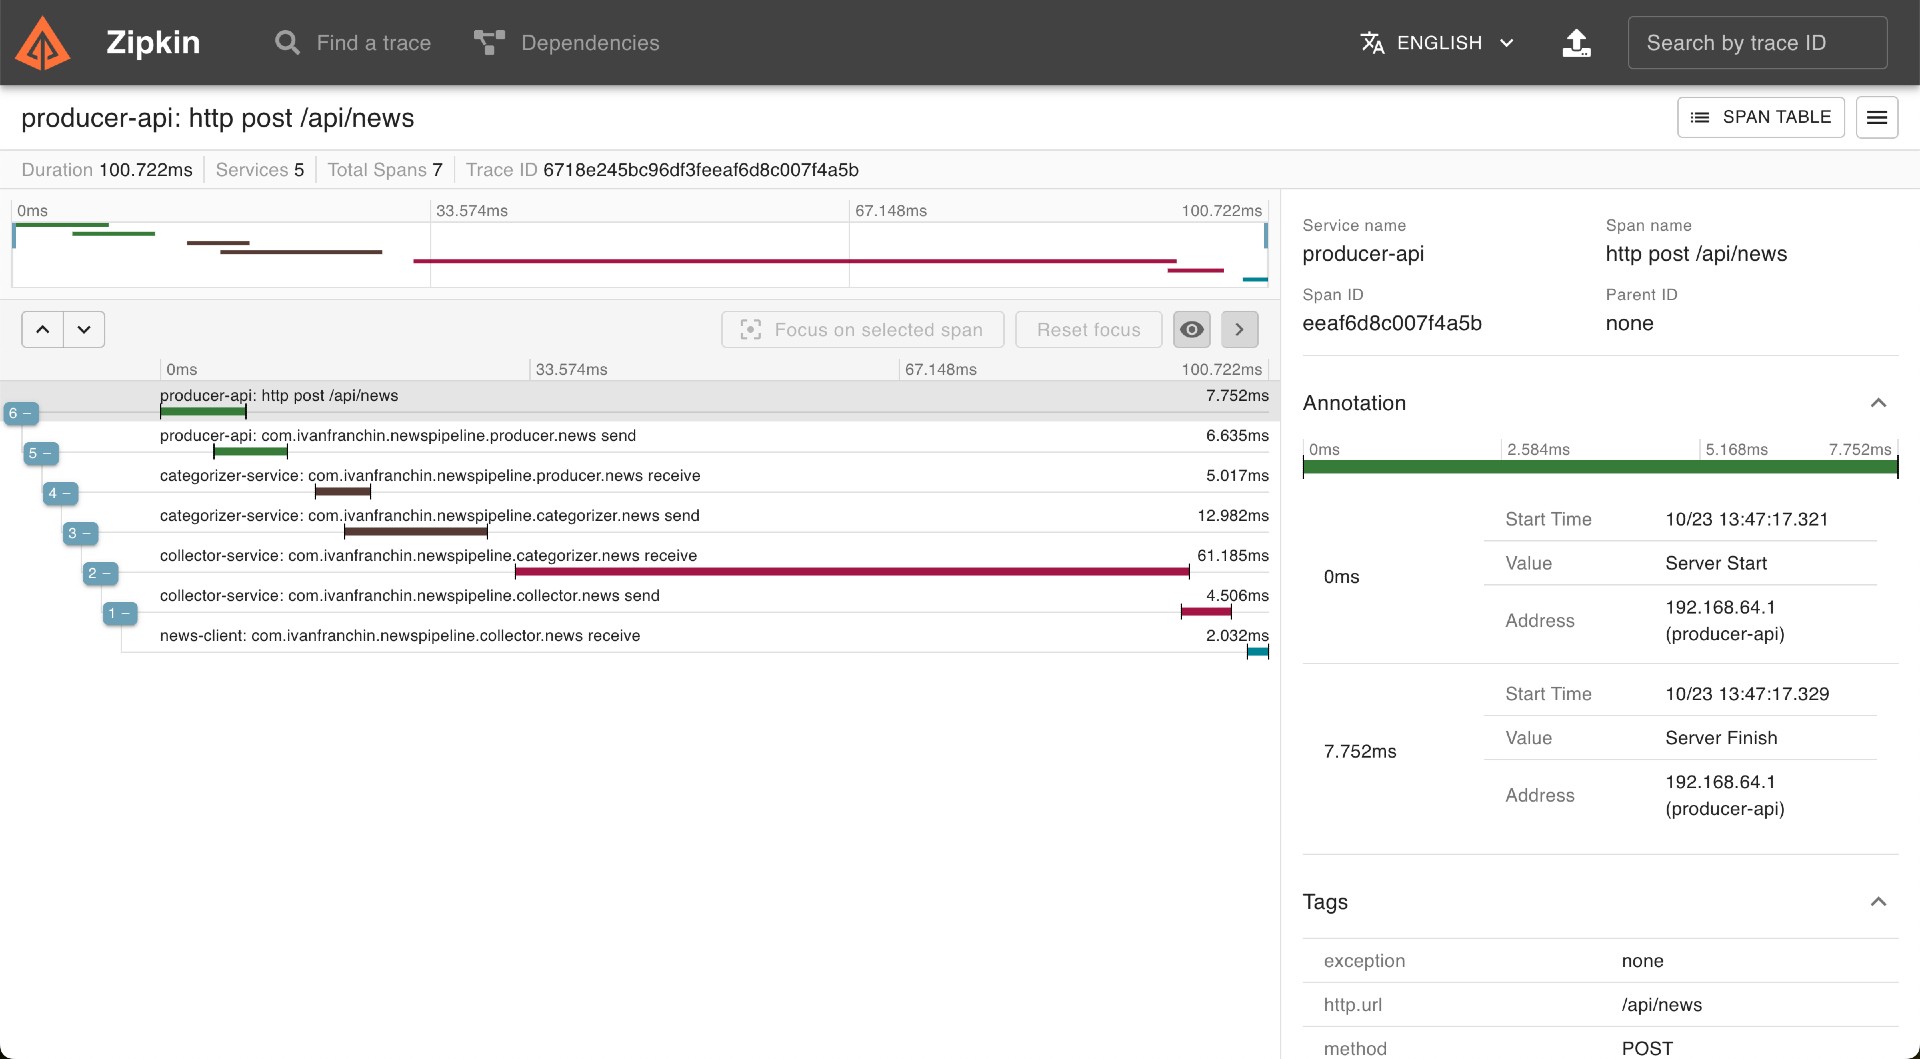Click the Total Spans 7 summary

(385, 170)
